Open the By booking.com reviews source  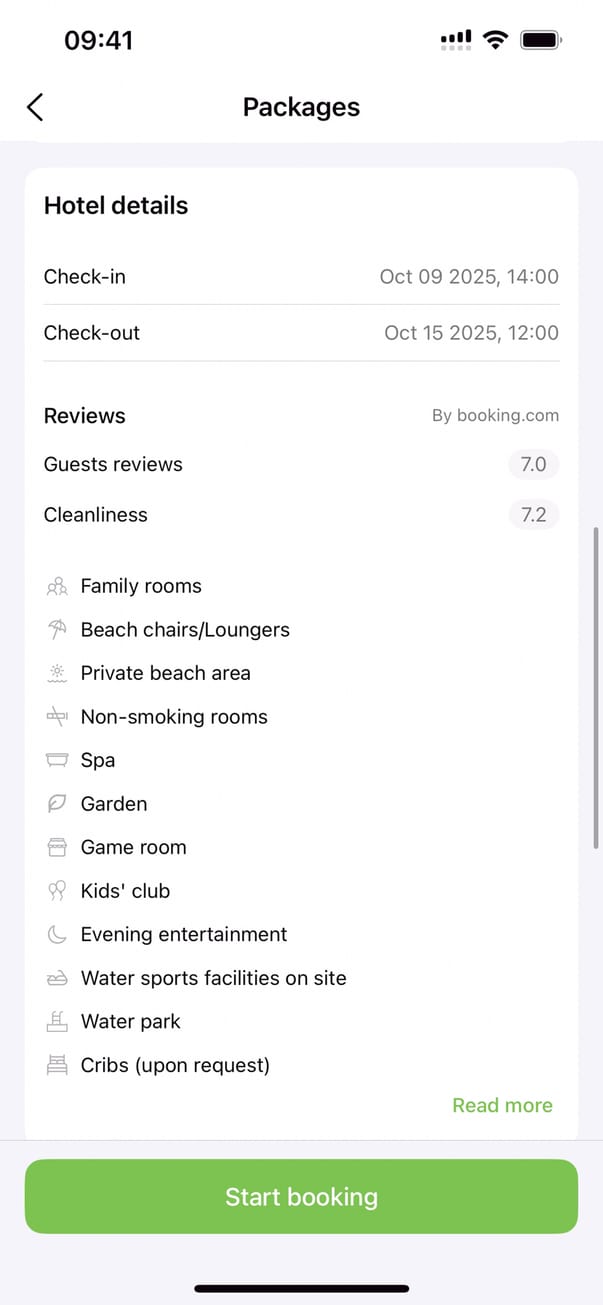(495, 416)
